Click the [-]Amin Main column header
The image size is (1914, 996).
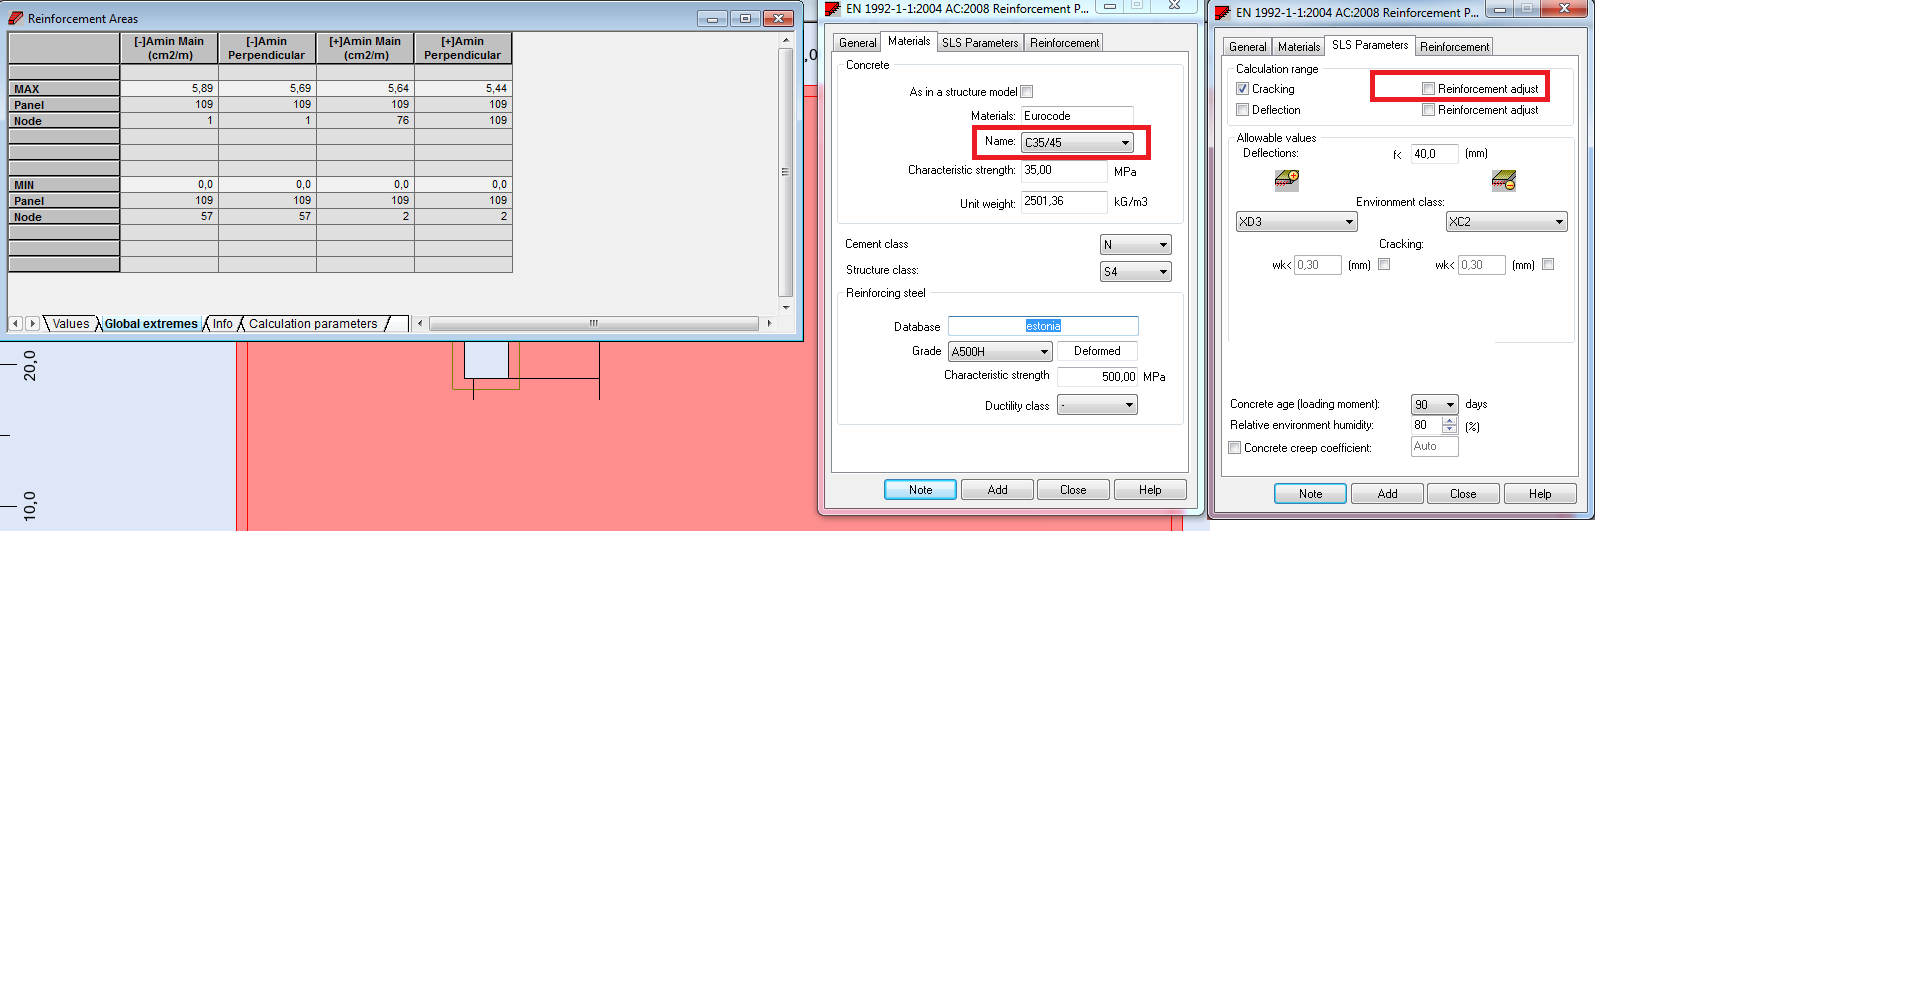pos(169,48)
